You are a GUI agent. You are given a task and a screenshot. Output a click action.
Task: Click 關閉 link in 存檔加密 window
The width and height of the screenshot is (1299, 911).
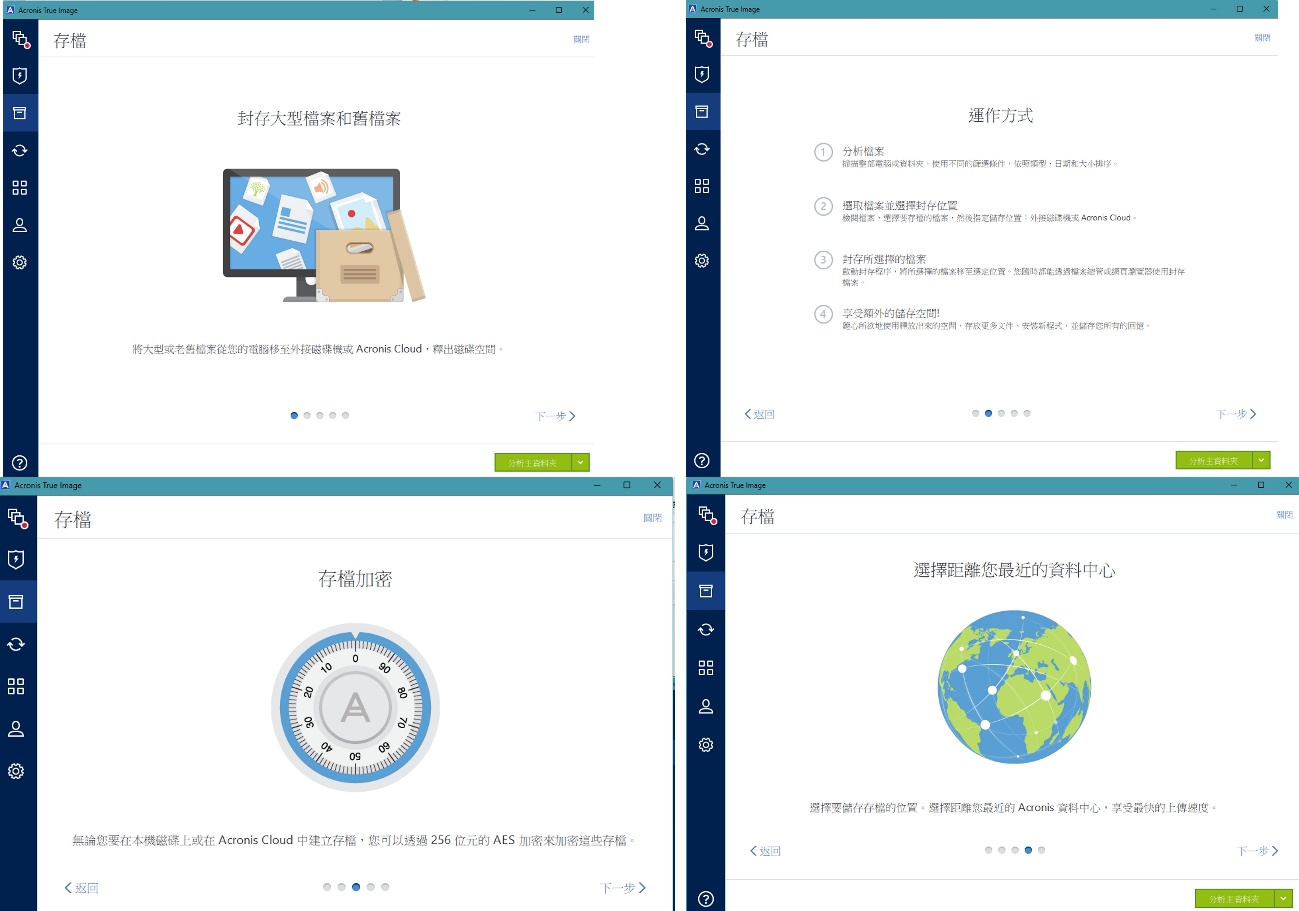click(653, 518)
